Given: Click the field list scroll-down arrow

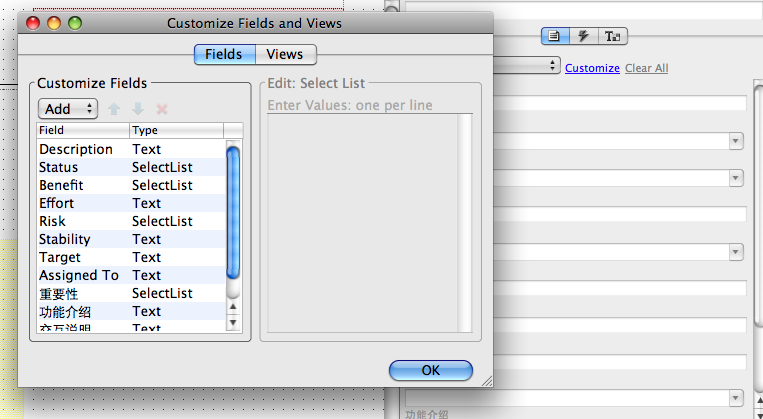Looking at the screenshot, I should (x=233, y=322).
